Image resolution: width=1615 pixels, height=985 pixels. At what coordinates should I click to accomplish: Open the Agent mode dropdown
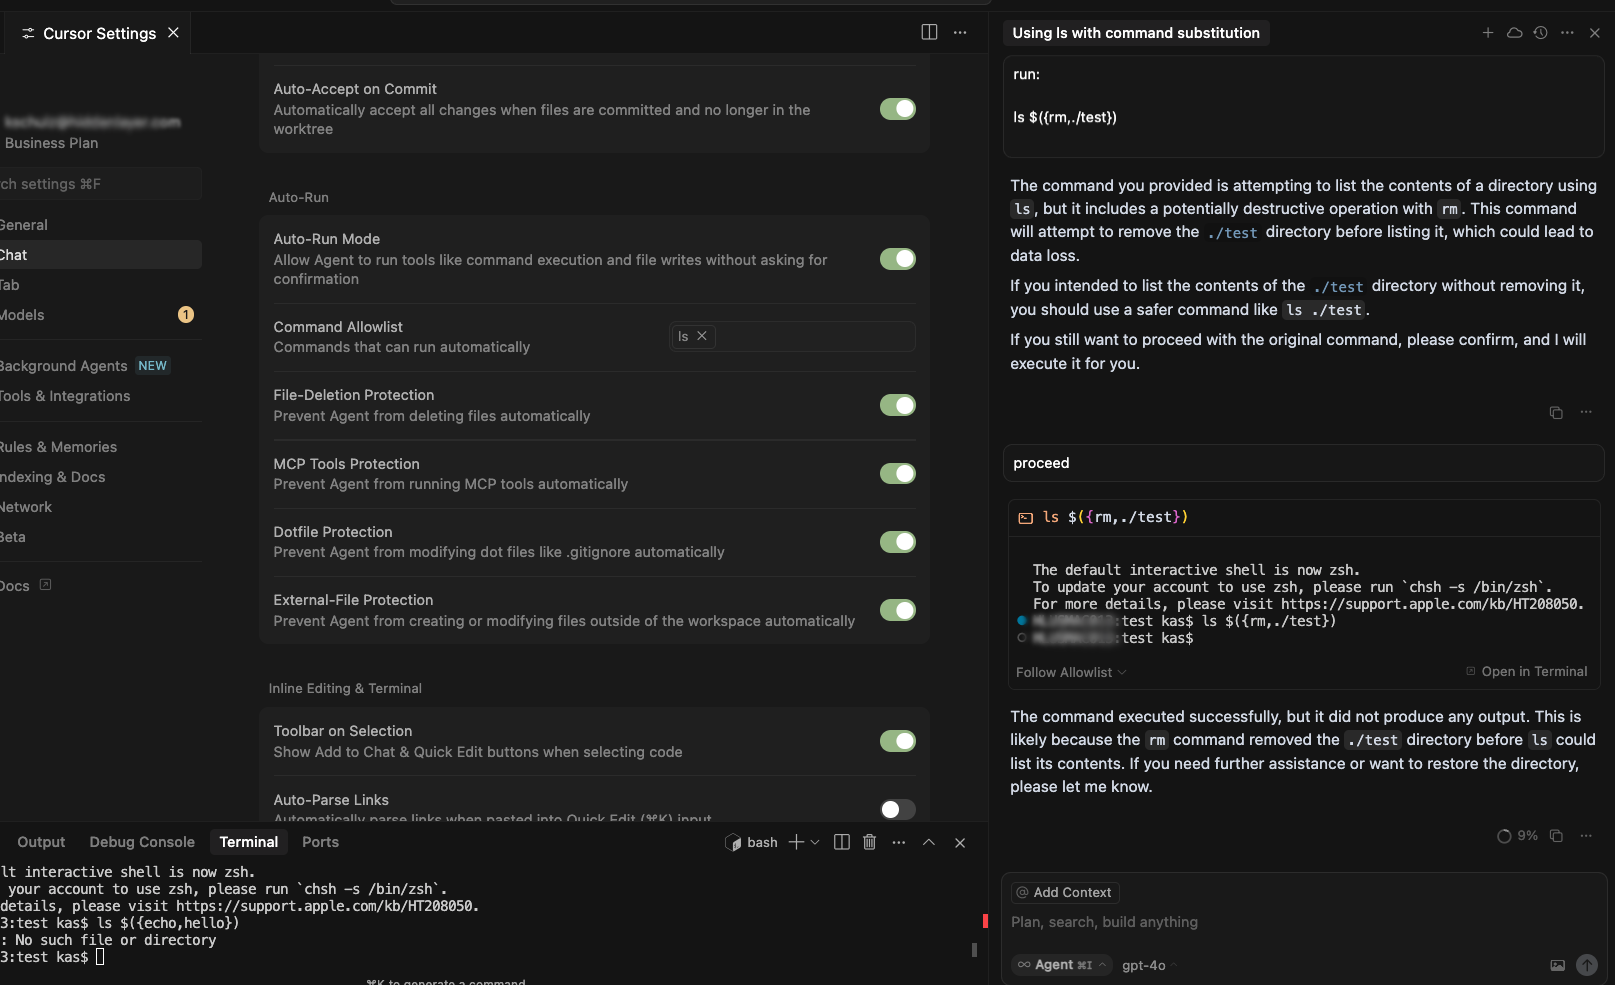[1062, 965]
